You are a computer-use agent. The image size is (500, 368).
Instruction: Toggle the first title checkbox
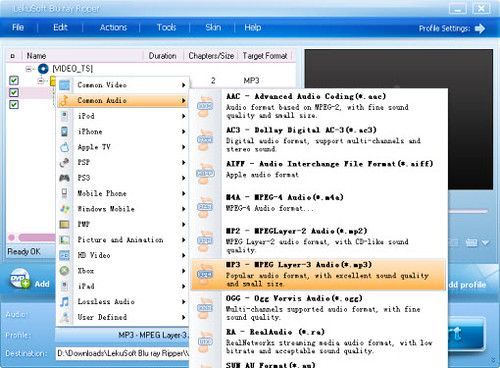14,81
